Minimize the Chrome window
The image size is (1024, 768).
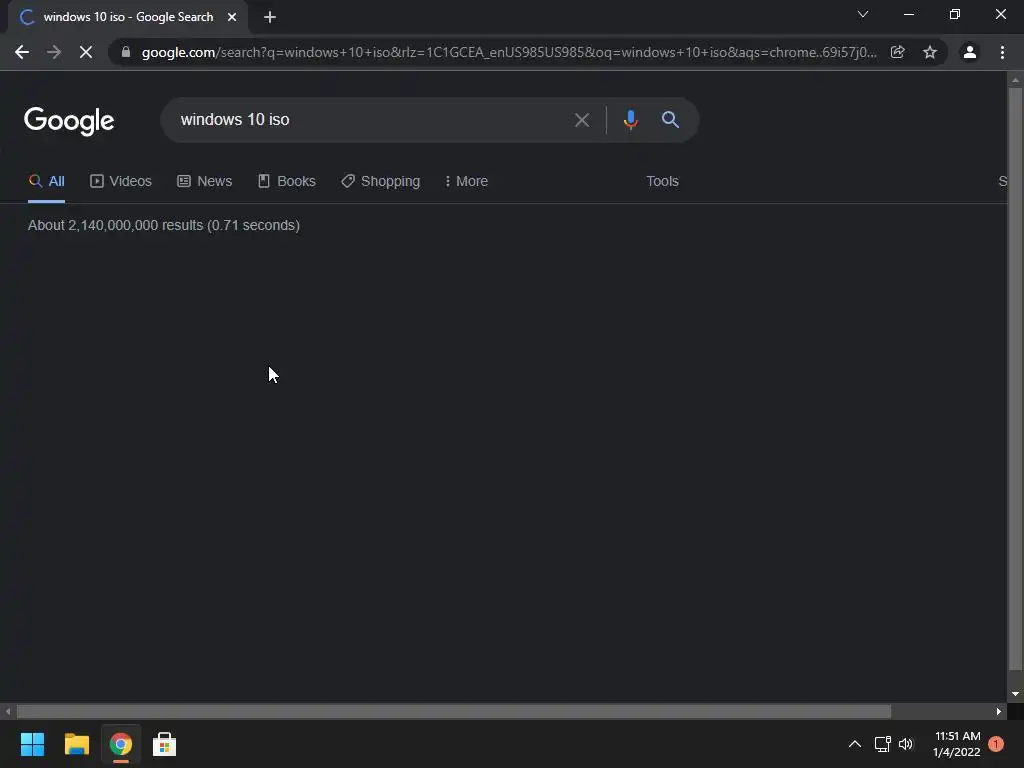[908, 14]
